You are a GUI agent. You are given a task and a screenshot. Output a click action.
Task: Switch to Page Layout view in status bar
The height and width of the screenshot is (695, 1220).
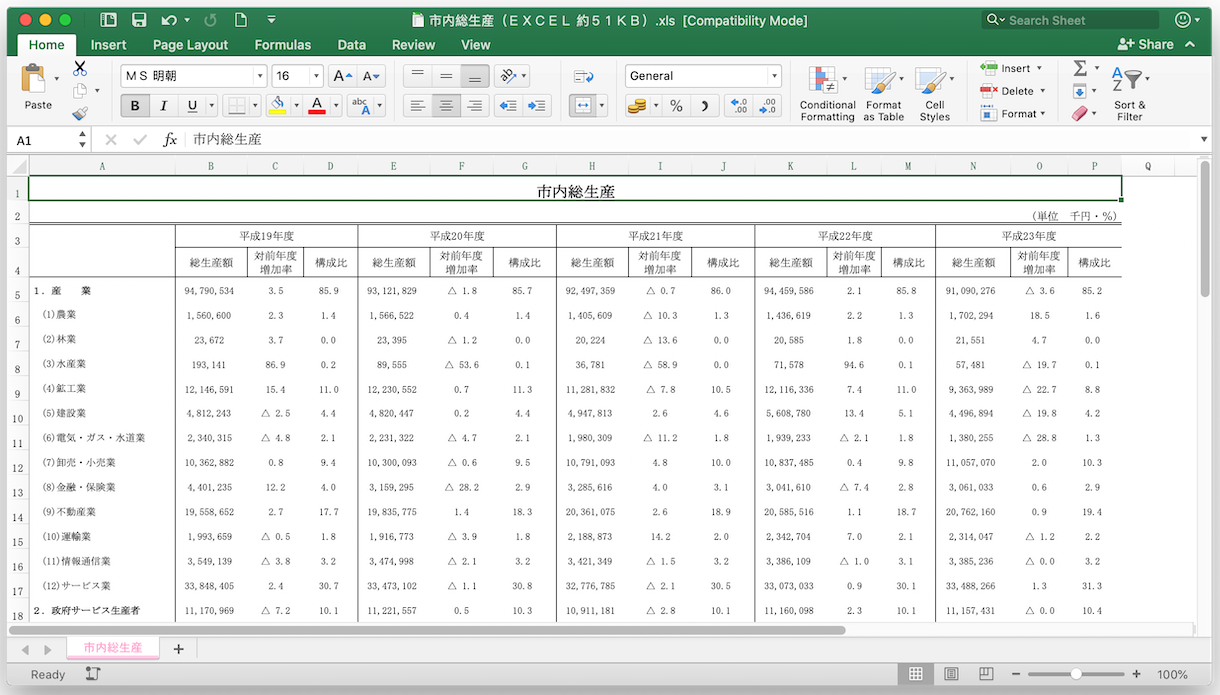(951, 674)
